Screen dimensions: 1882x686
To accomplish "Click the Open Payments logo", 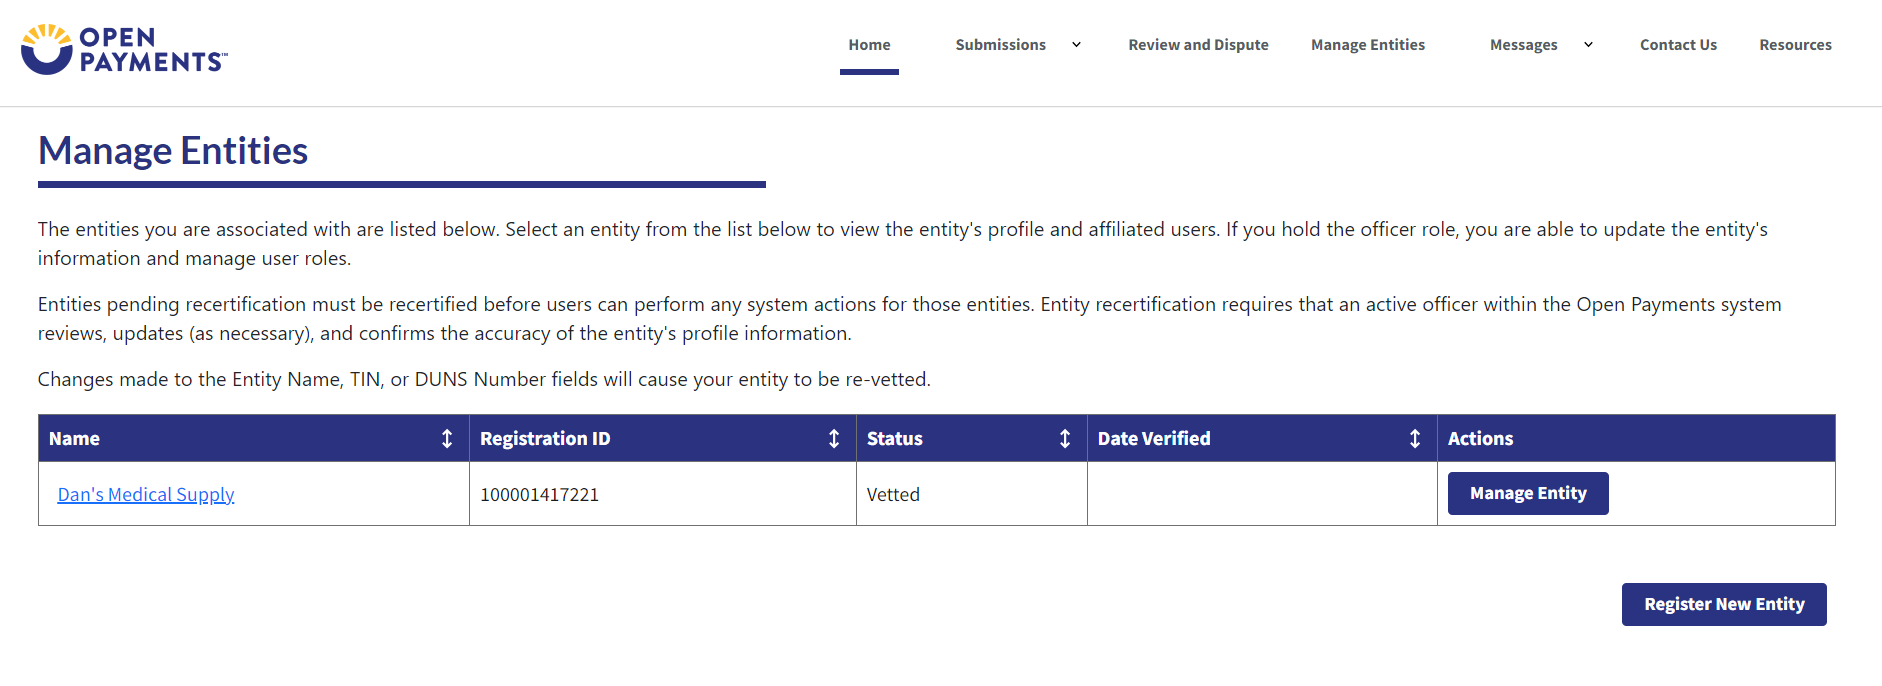I will click(x=124, y=49).
